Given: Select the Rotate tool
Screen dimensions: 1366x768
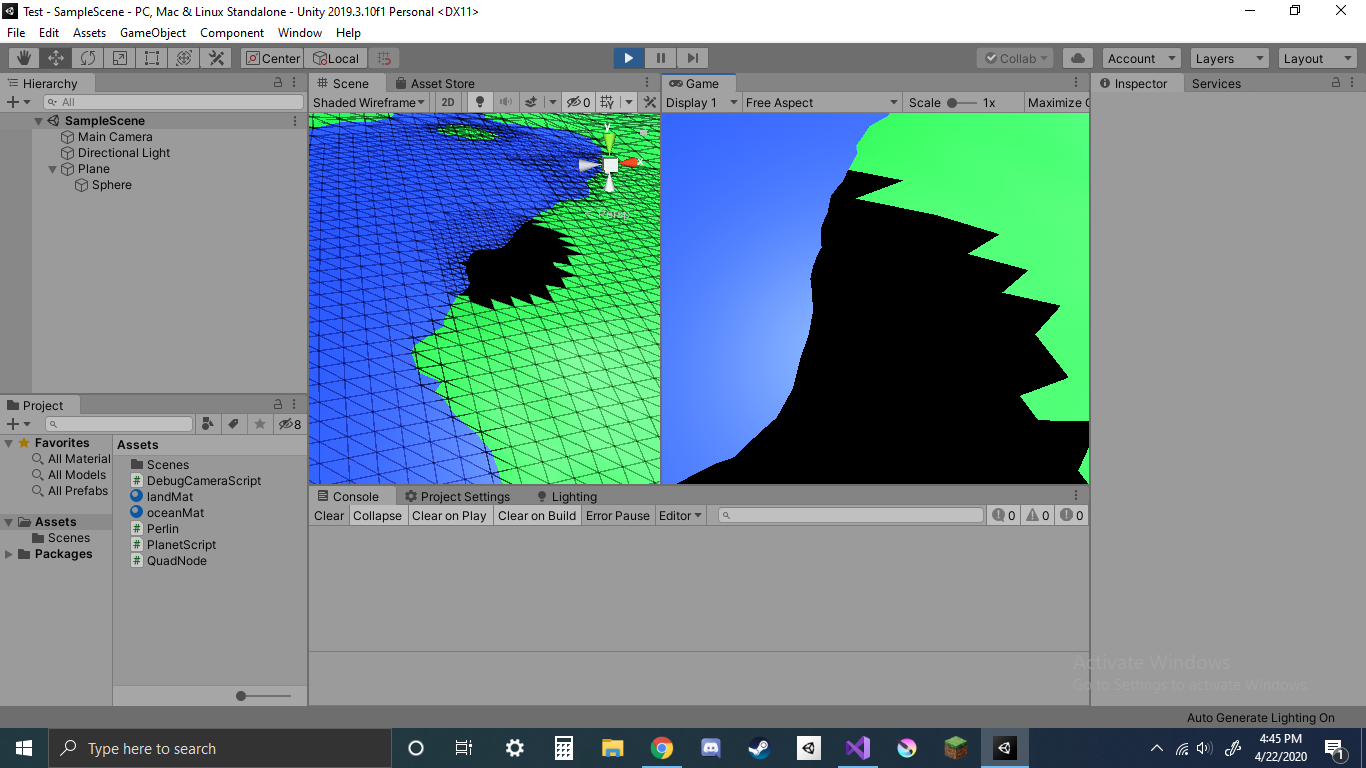Looking at the screenshot, I should (x=88, y=58).
